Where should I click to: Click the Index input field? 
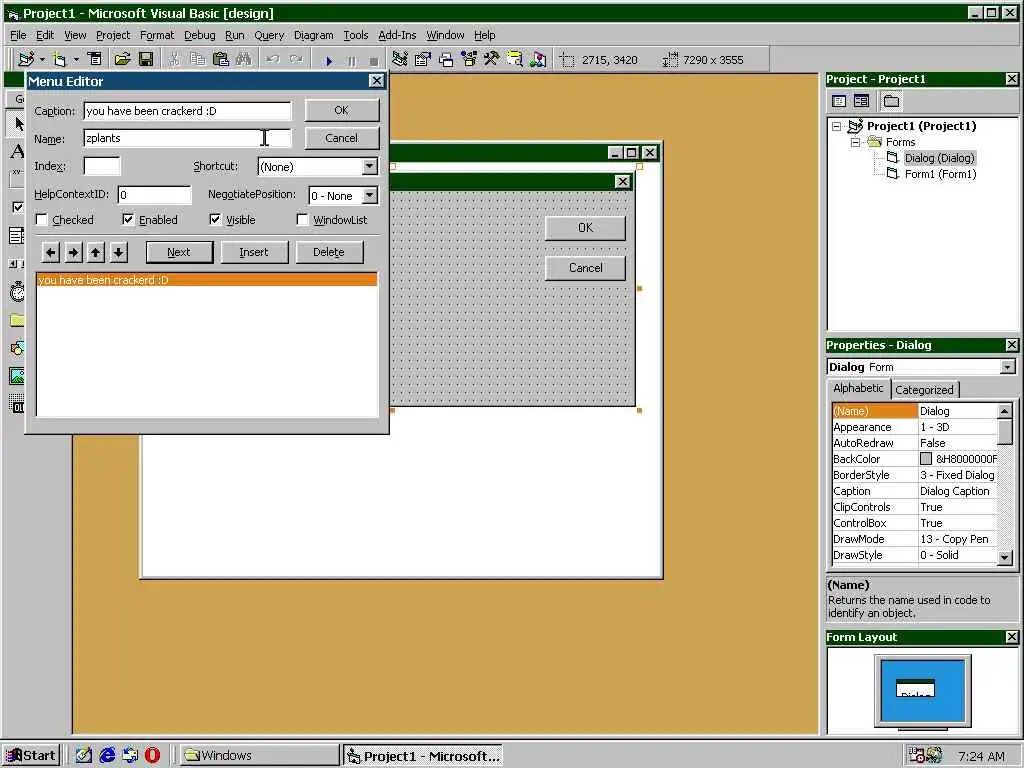pos(102,166)
